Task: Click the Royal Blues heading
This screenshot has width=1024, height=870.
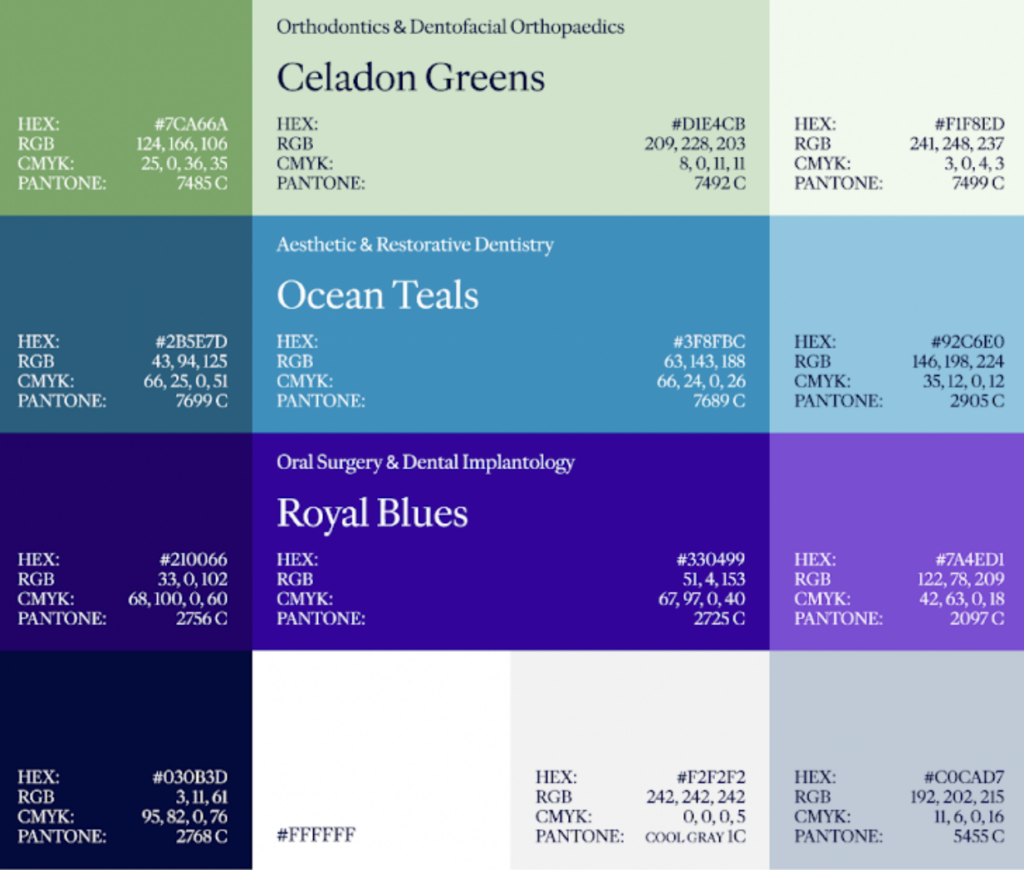Action: [x=372, y=513]
